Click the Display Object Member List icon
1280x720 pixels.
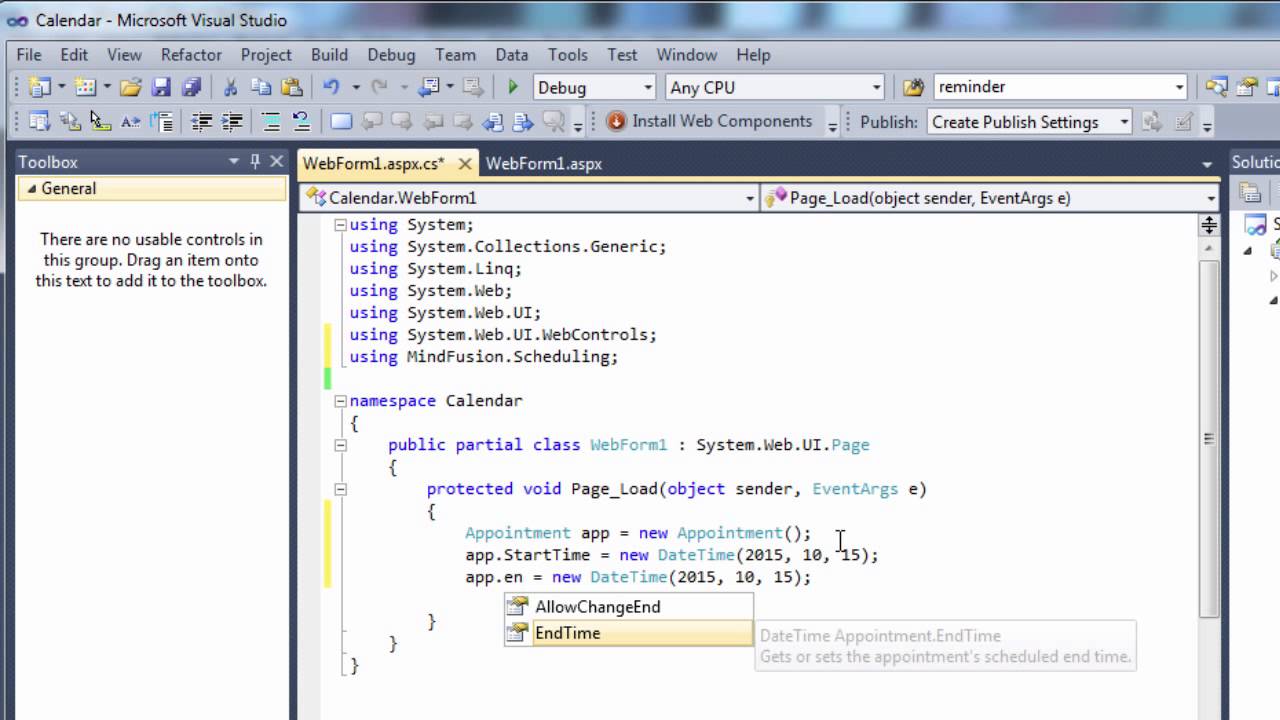pyautogui.click(x=40, y=122)
